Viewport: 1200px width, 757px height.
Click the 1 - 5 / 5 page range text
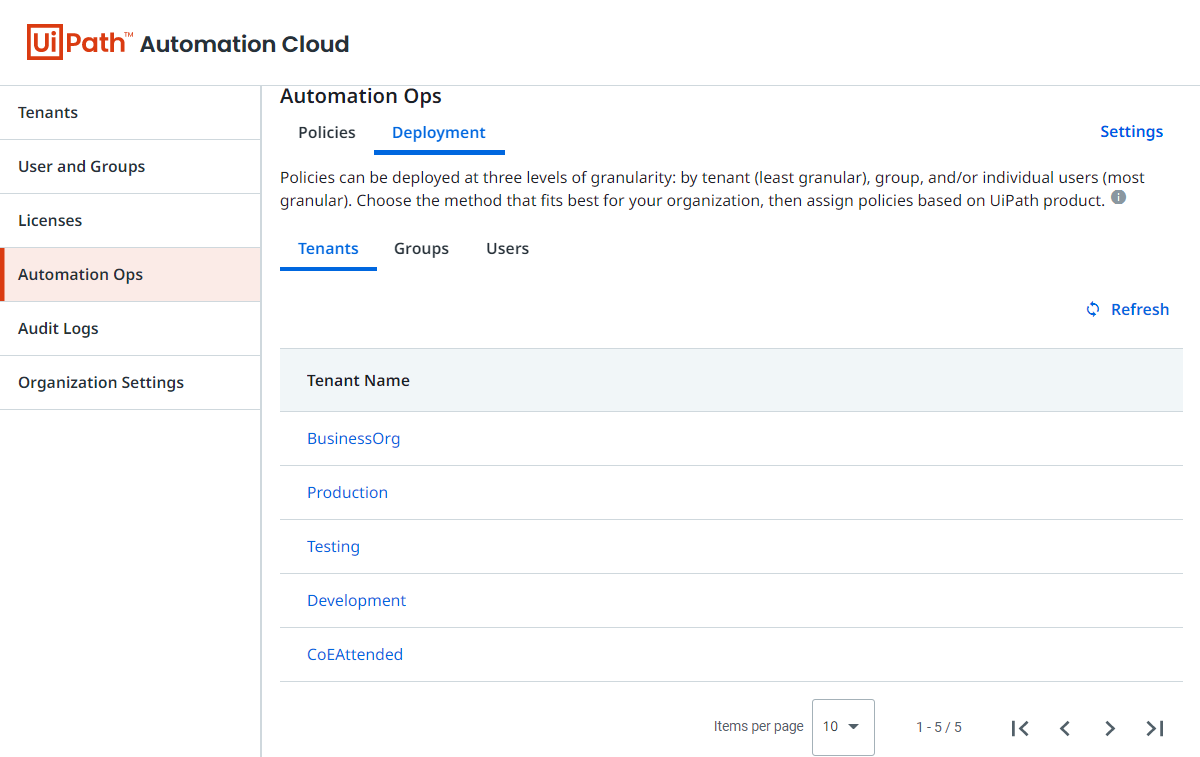click(939, 728)
